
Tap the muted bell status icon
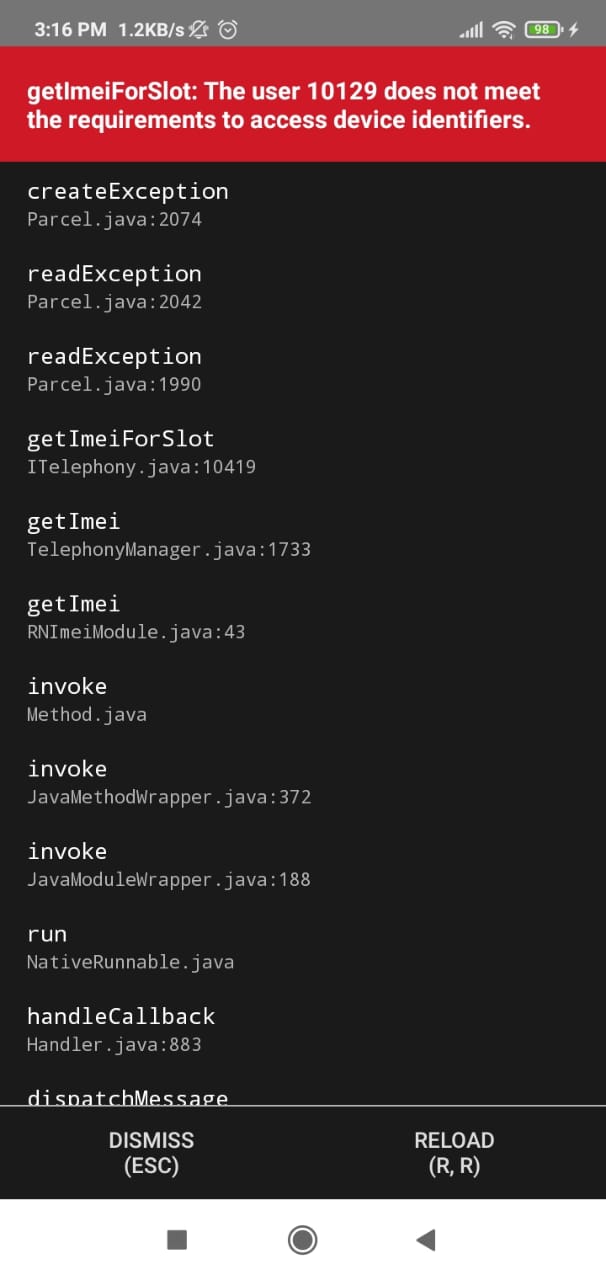(199, 30)
